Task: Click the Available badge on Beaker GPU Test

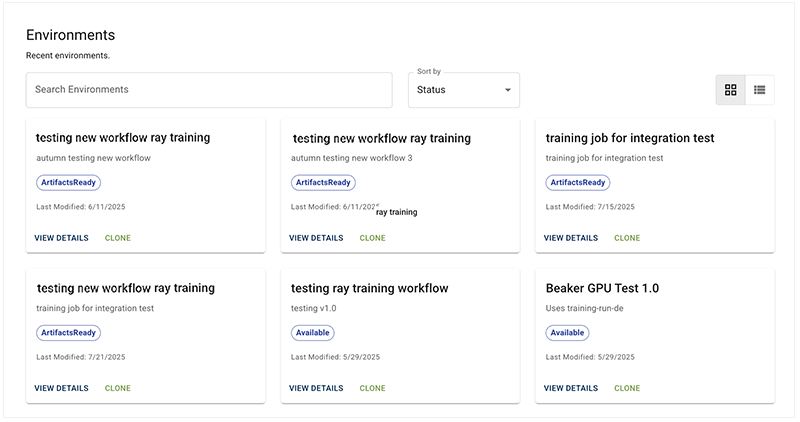Action: [567, 333]
